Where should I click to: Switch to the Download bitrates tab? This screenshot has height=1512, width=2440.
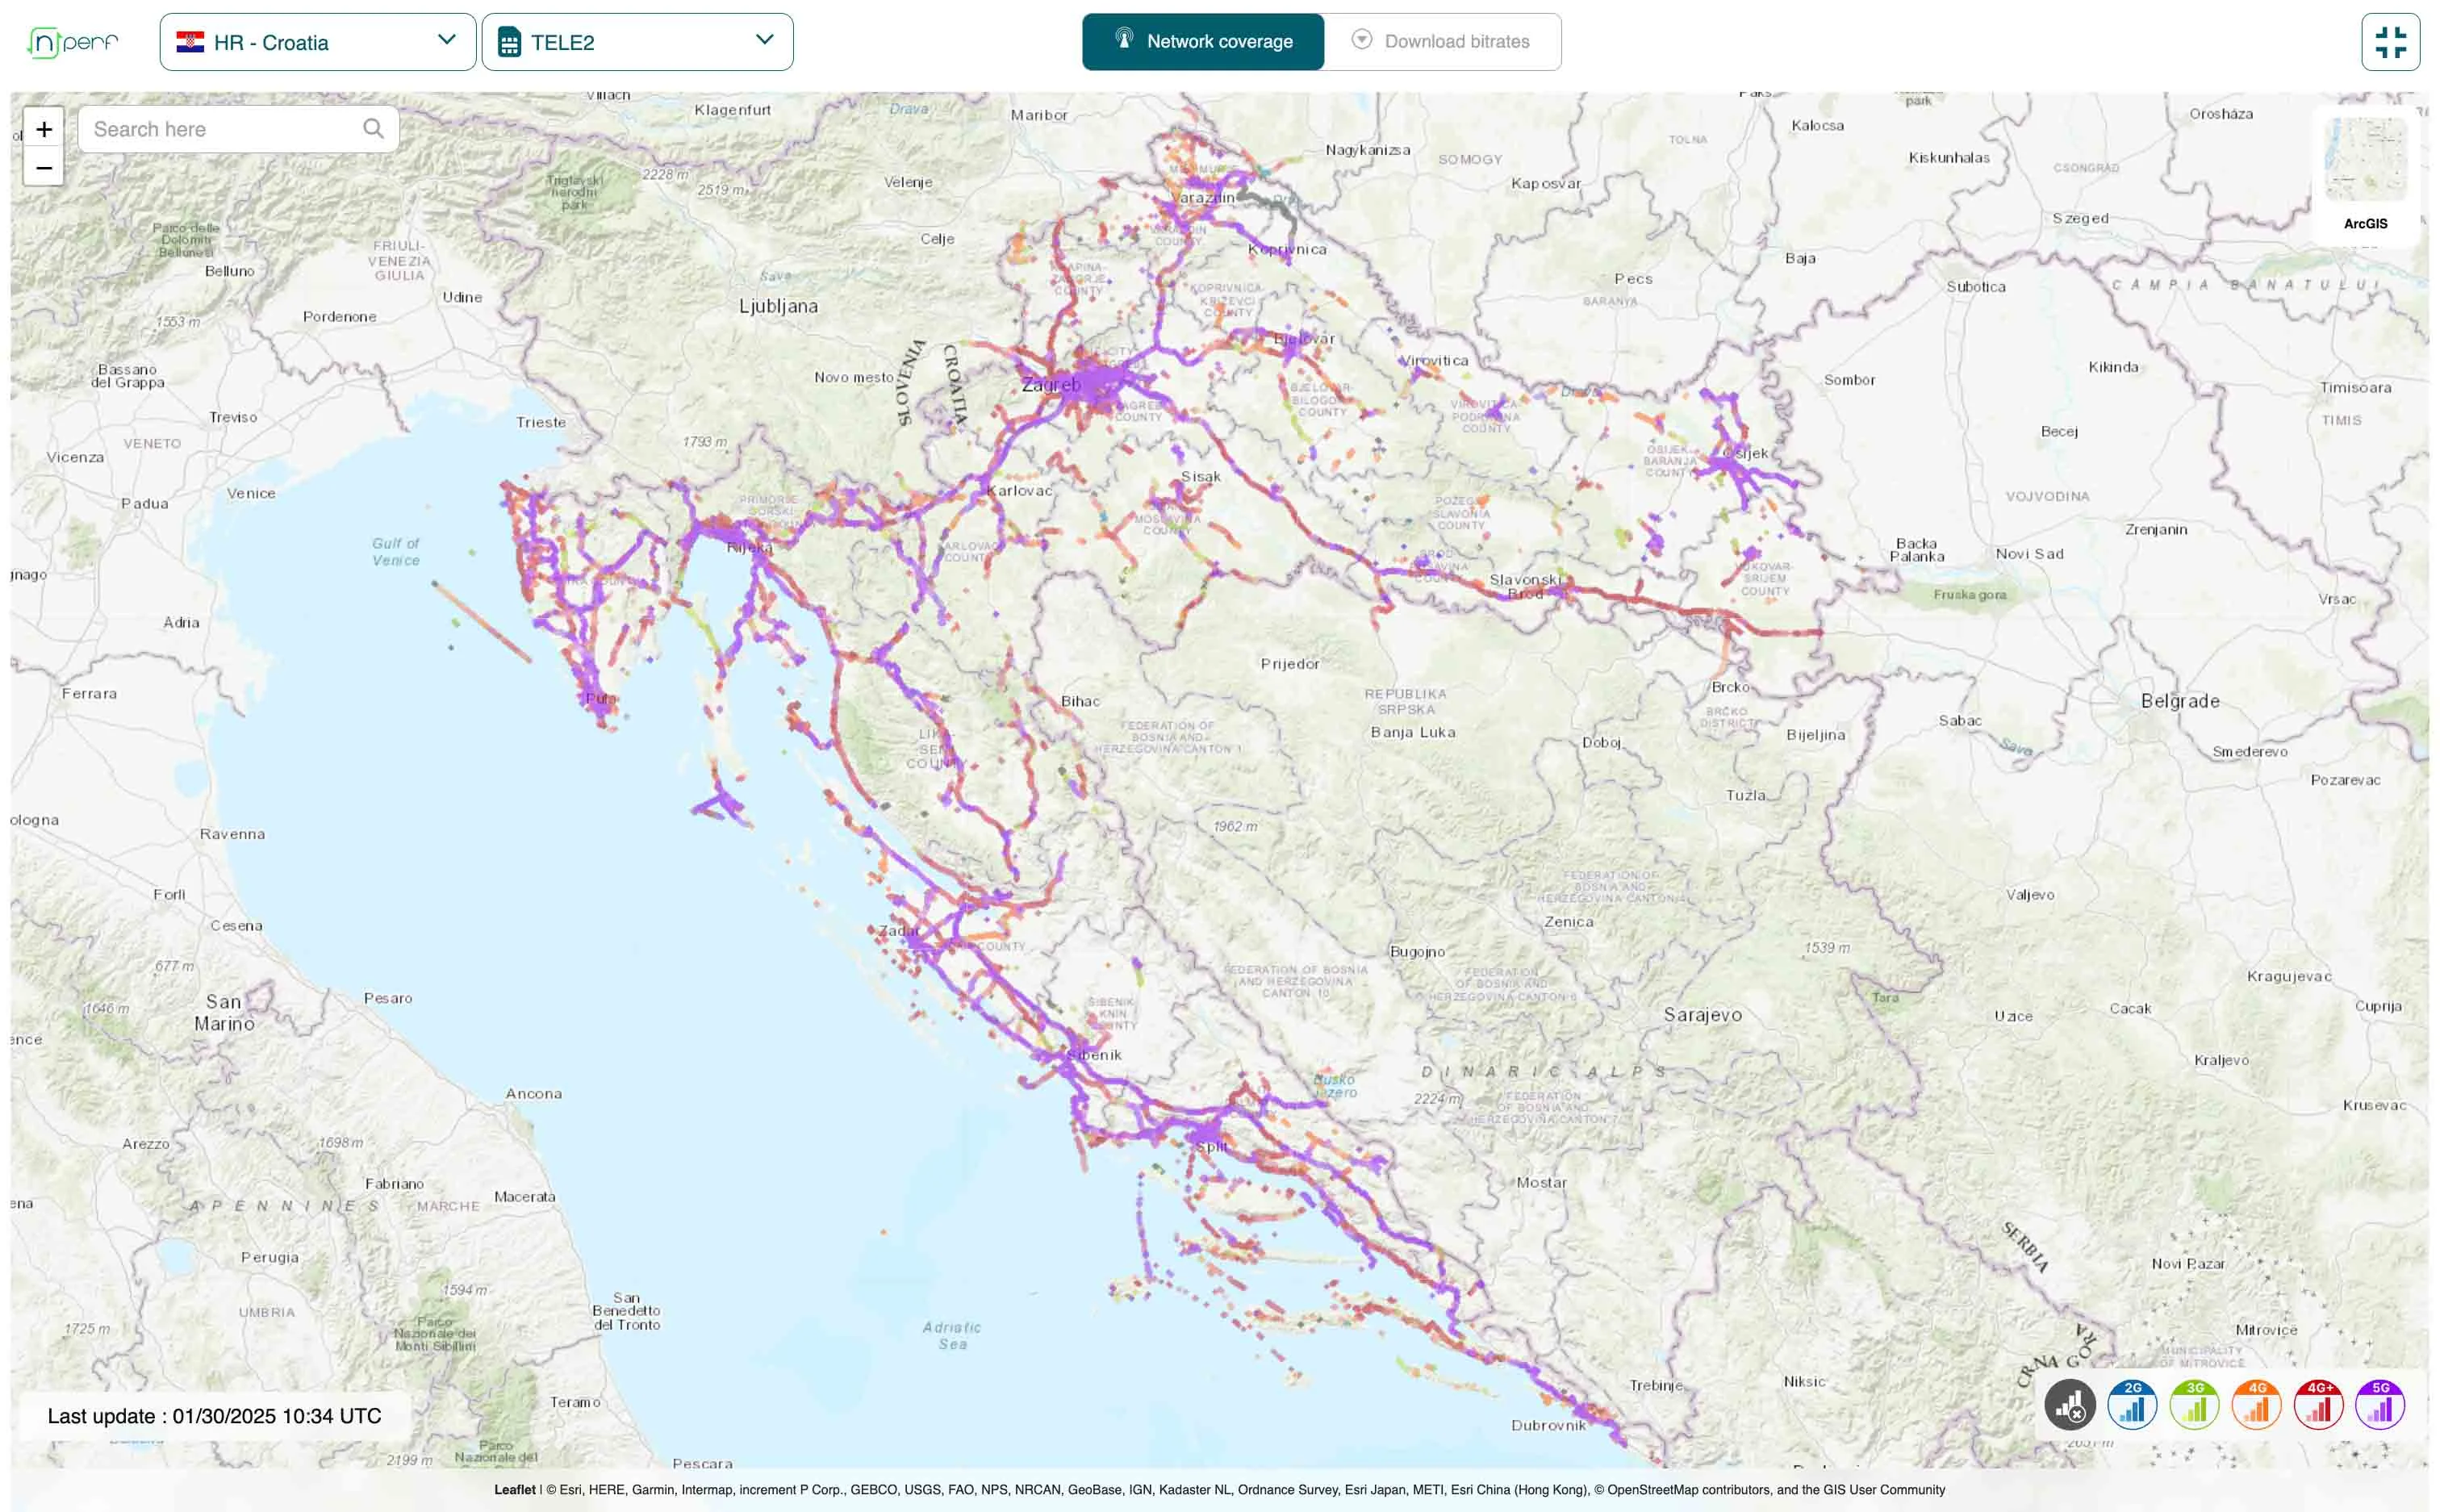[x=1442, y=42]
